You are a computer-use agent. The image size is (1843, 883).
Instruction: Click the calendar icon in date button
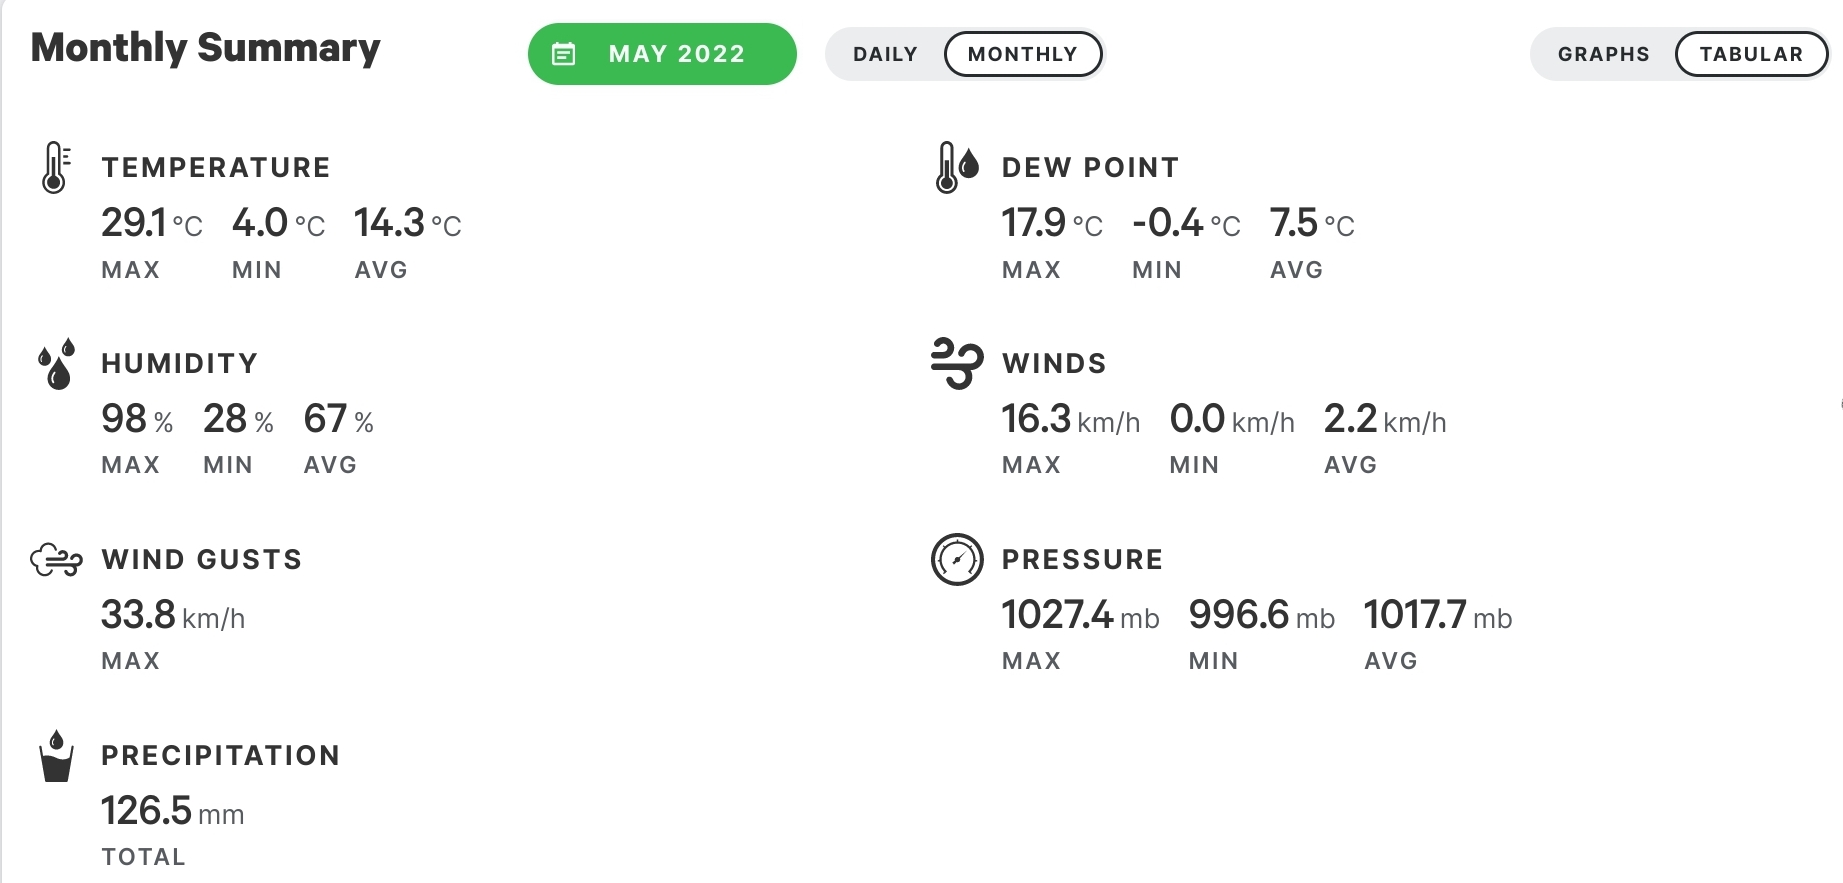pos(564,54)
